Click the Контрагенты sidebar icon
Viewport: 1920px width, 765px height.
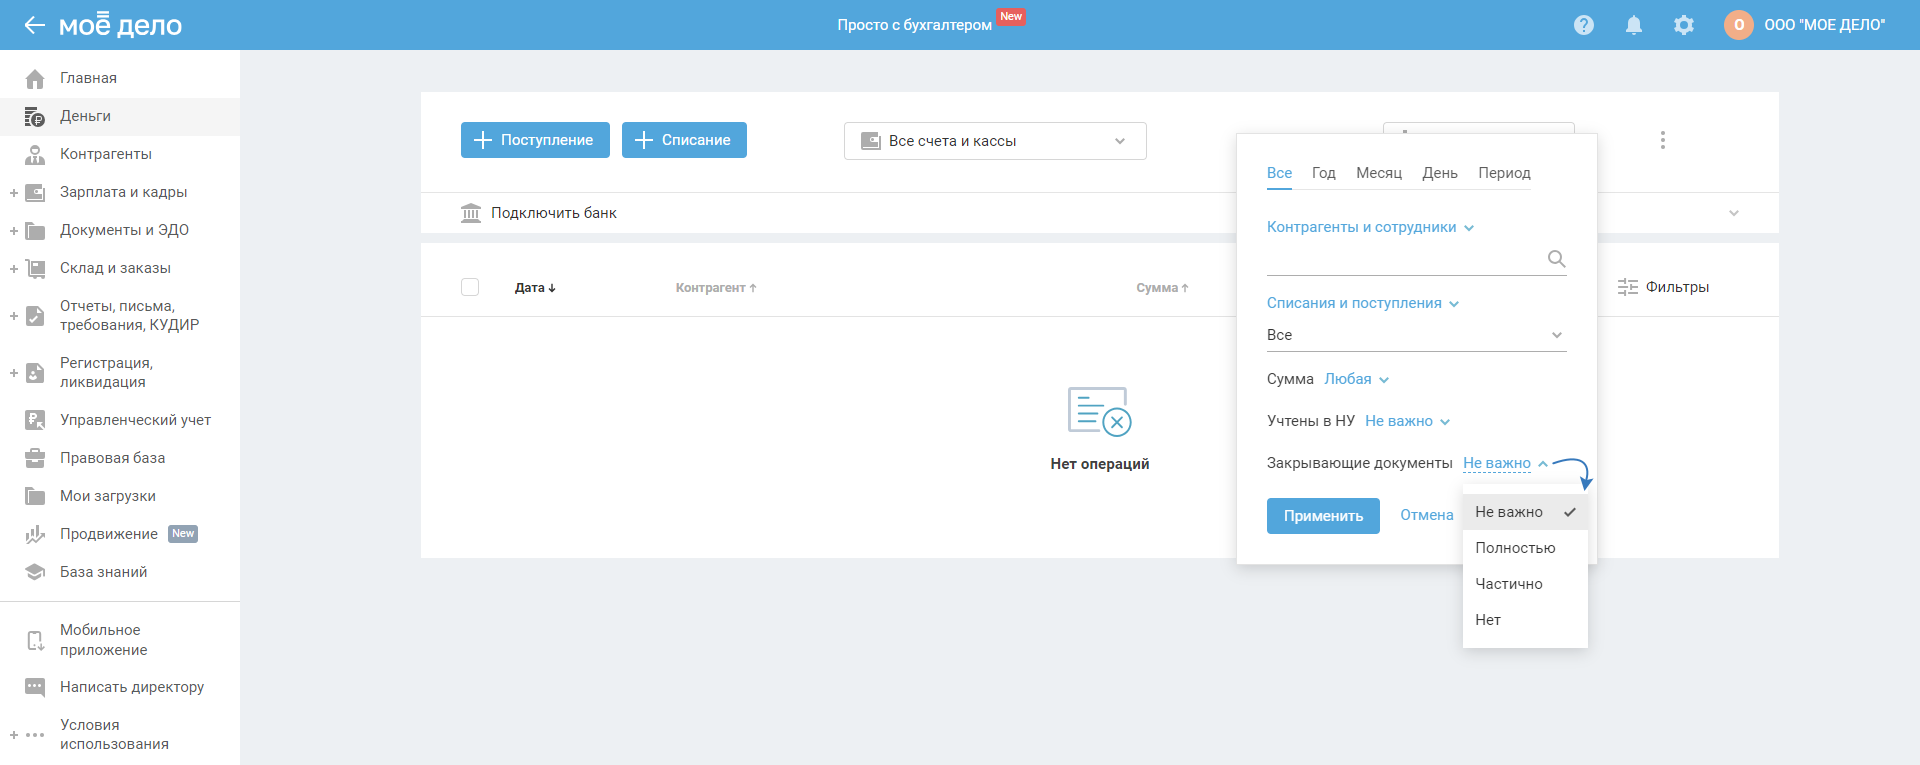(x=35, y=154)
